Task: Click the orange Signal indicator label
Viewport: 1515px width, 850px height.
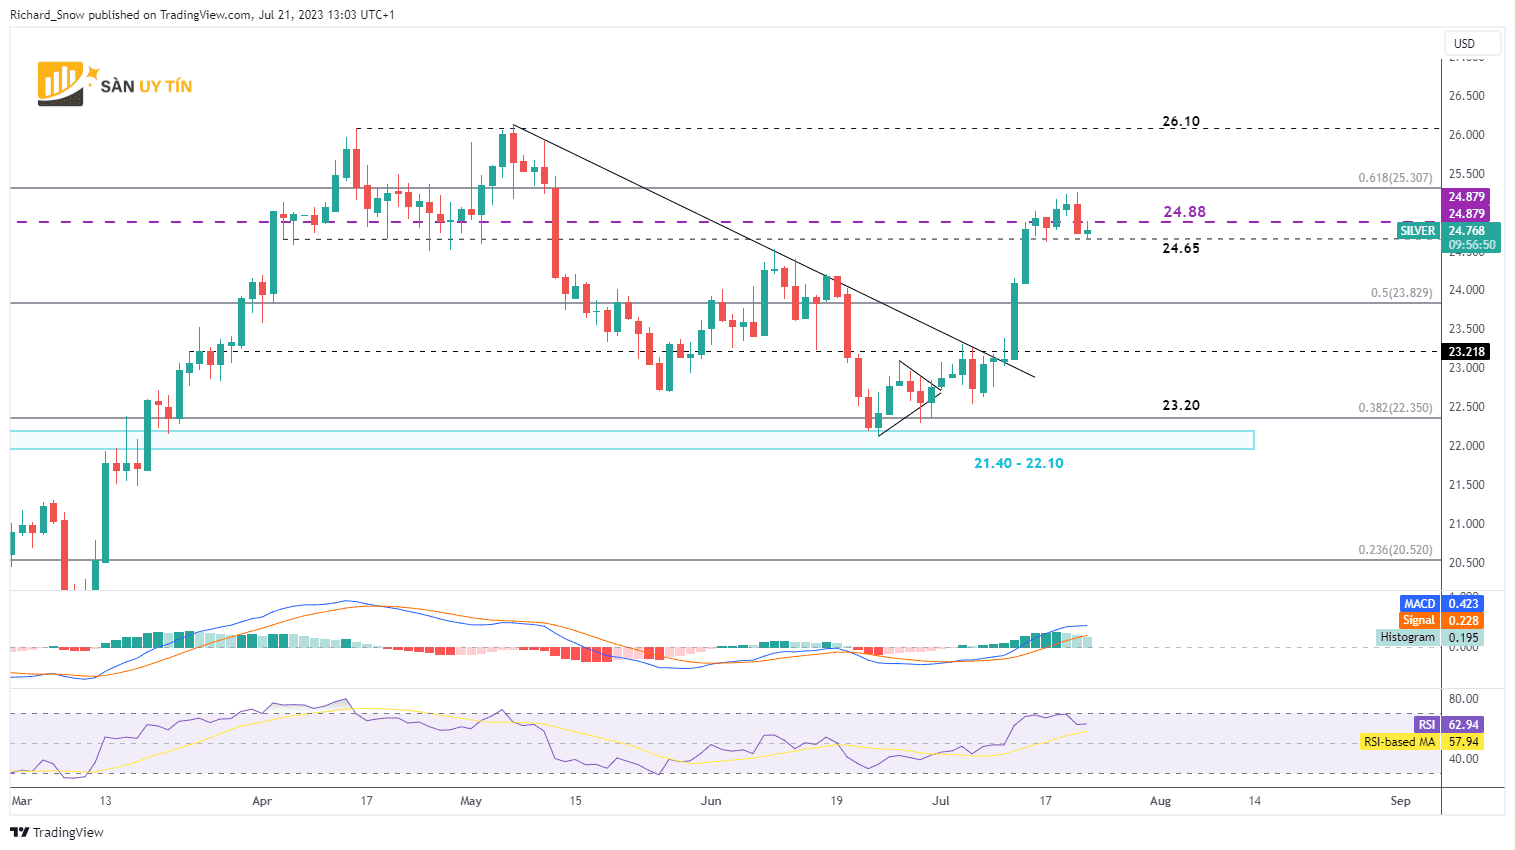Action: point(1420,621)
